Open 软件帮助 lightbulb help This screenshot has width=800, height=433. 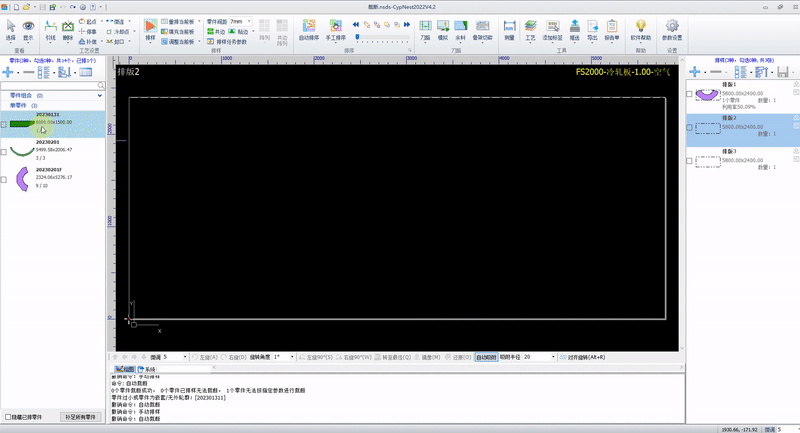pyautogui.click(x=640, y=27)
